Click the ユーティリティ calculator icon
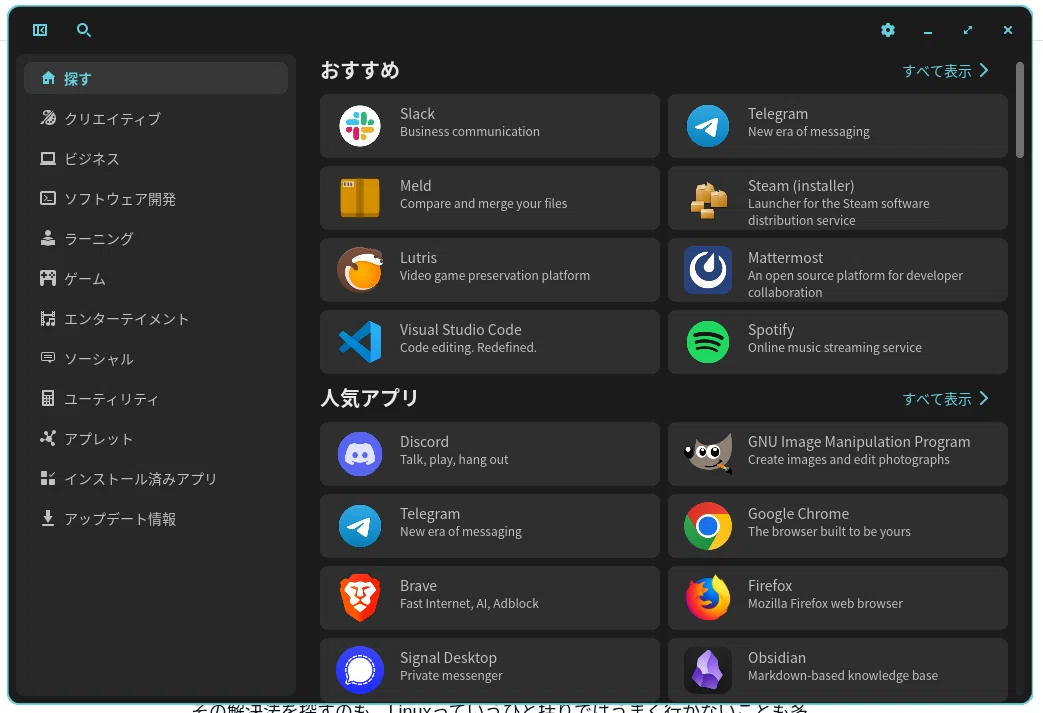Screen dimensions: 1043x713 pyautogui.click(x=48, y=398)
